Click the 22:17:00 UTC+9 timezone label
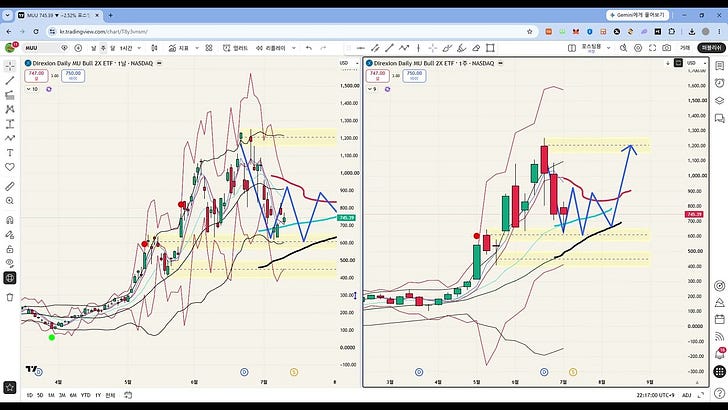The width and height of the screenshot is (728, 410). point(655,395)
